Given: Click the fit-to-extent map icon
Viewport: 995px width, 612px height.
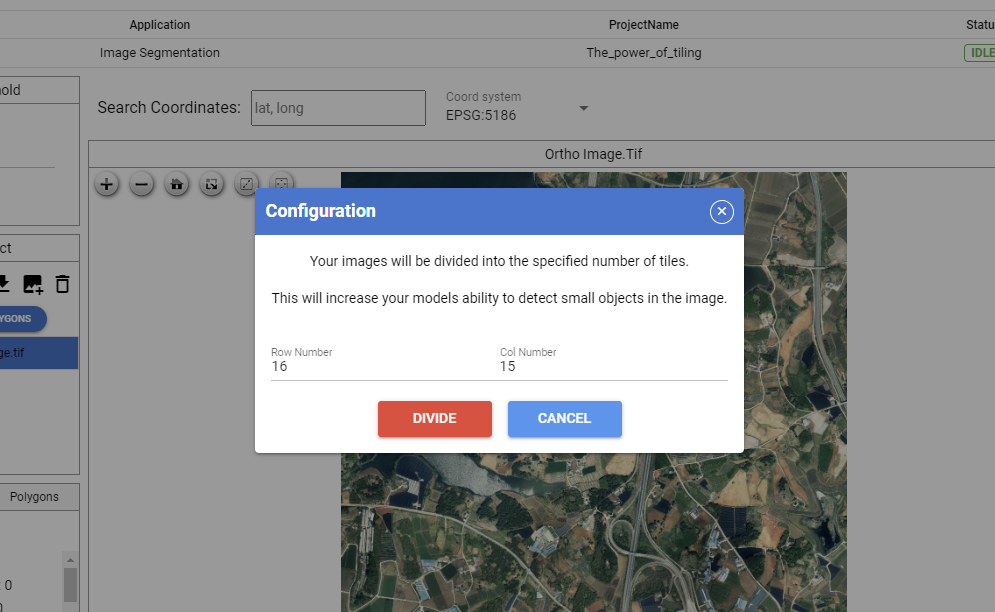Looking at the screenshot, I should (211, 184).
